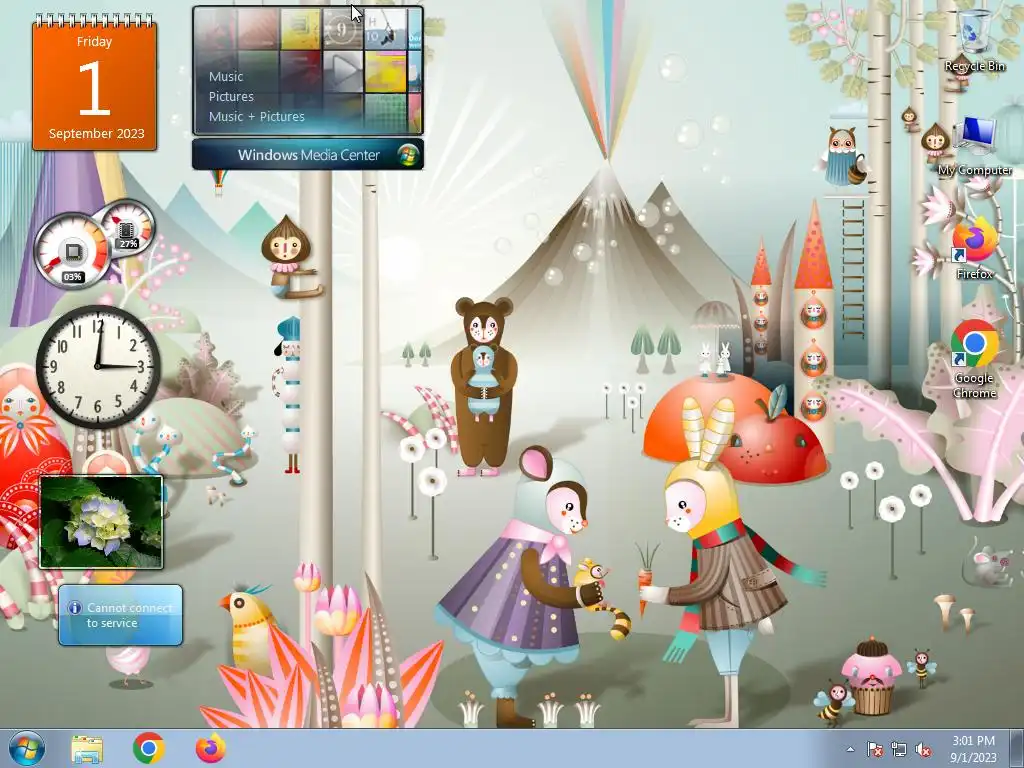Click the memory meter dial showing 27%
The image size is (1024, 768).
[129, 227]
